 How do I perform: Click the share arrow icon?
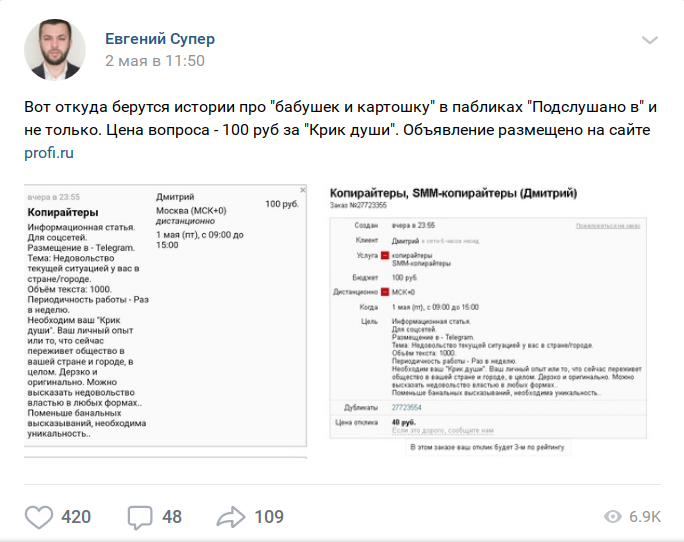pos(231,517)
